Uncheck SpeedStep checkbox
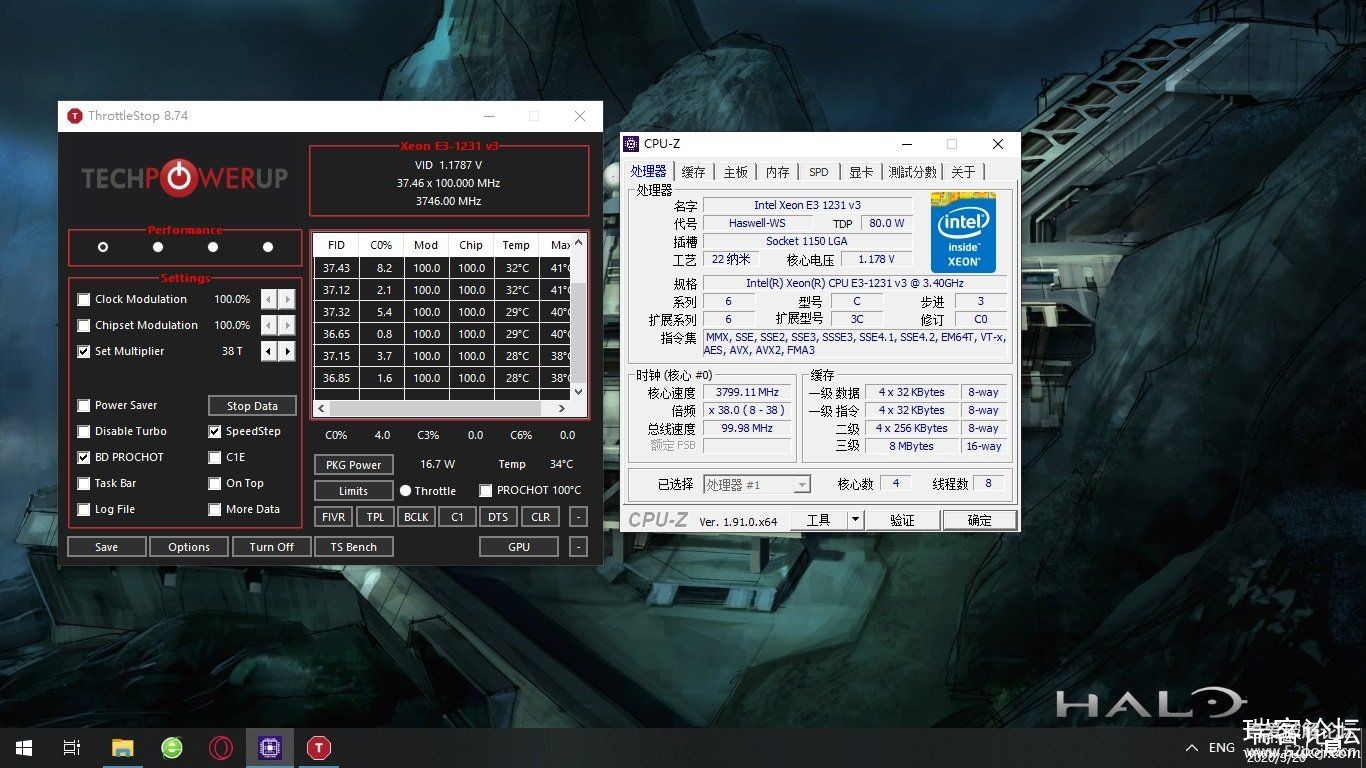The height and width of the screenshot is (768, 1366). (215, 431)
